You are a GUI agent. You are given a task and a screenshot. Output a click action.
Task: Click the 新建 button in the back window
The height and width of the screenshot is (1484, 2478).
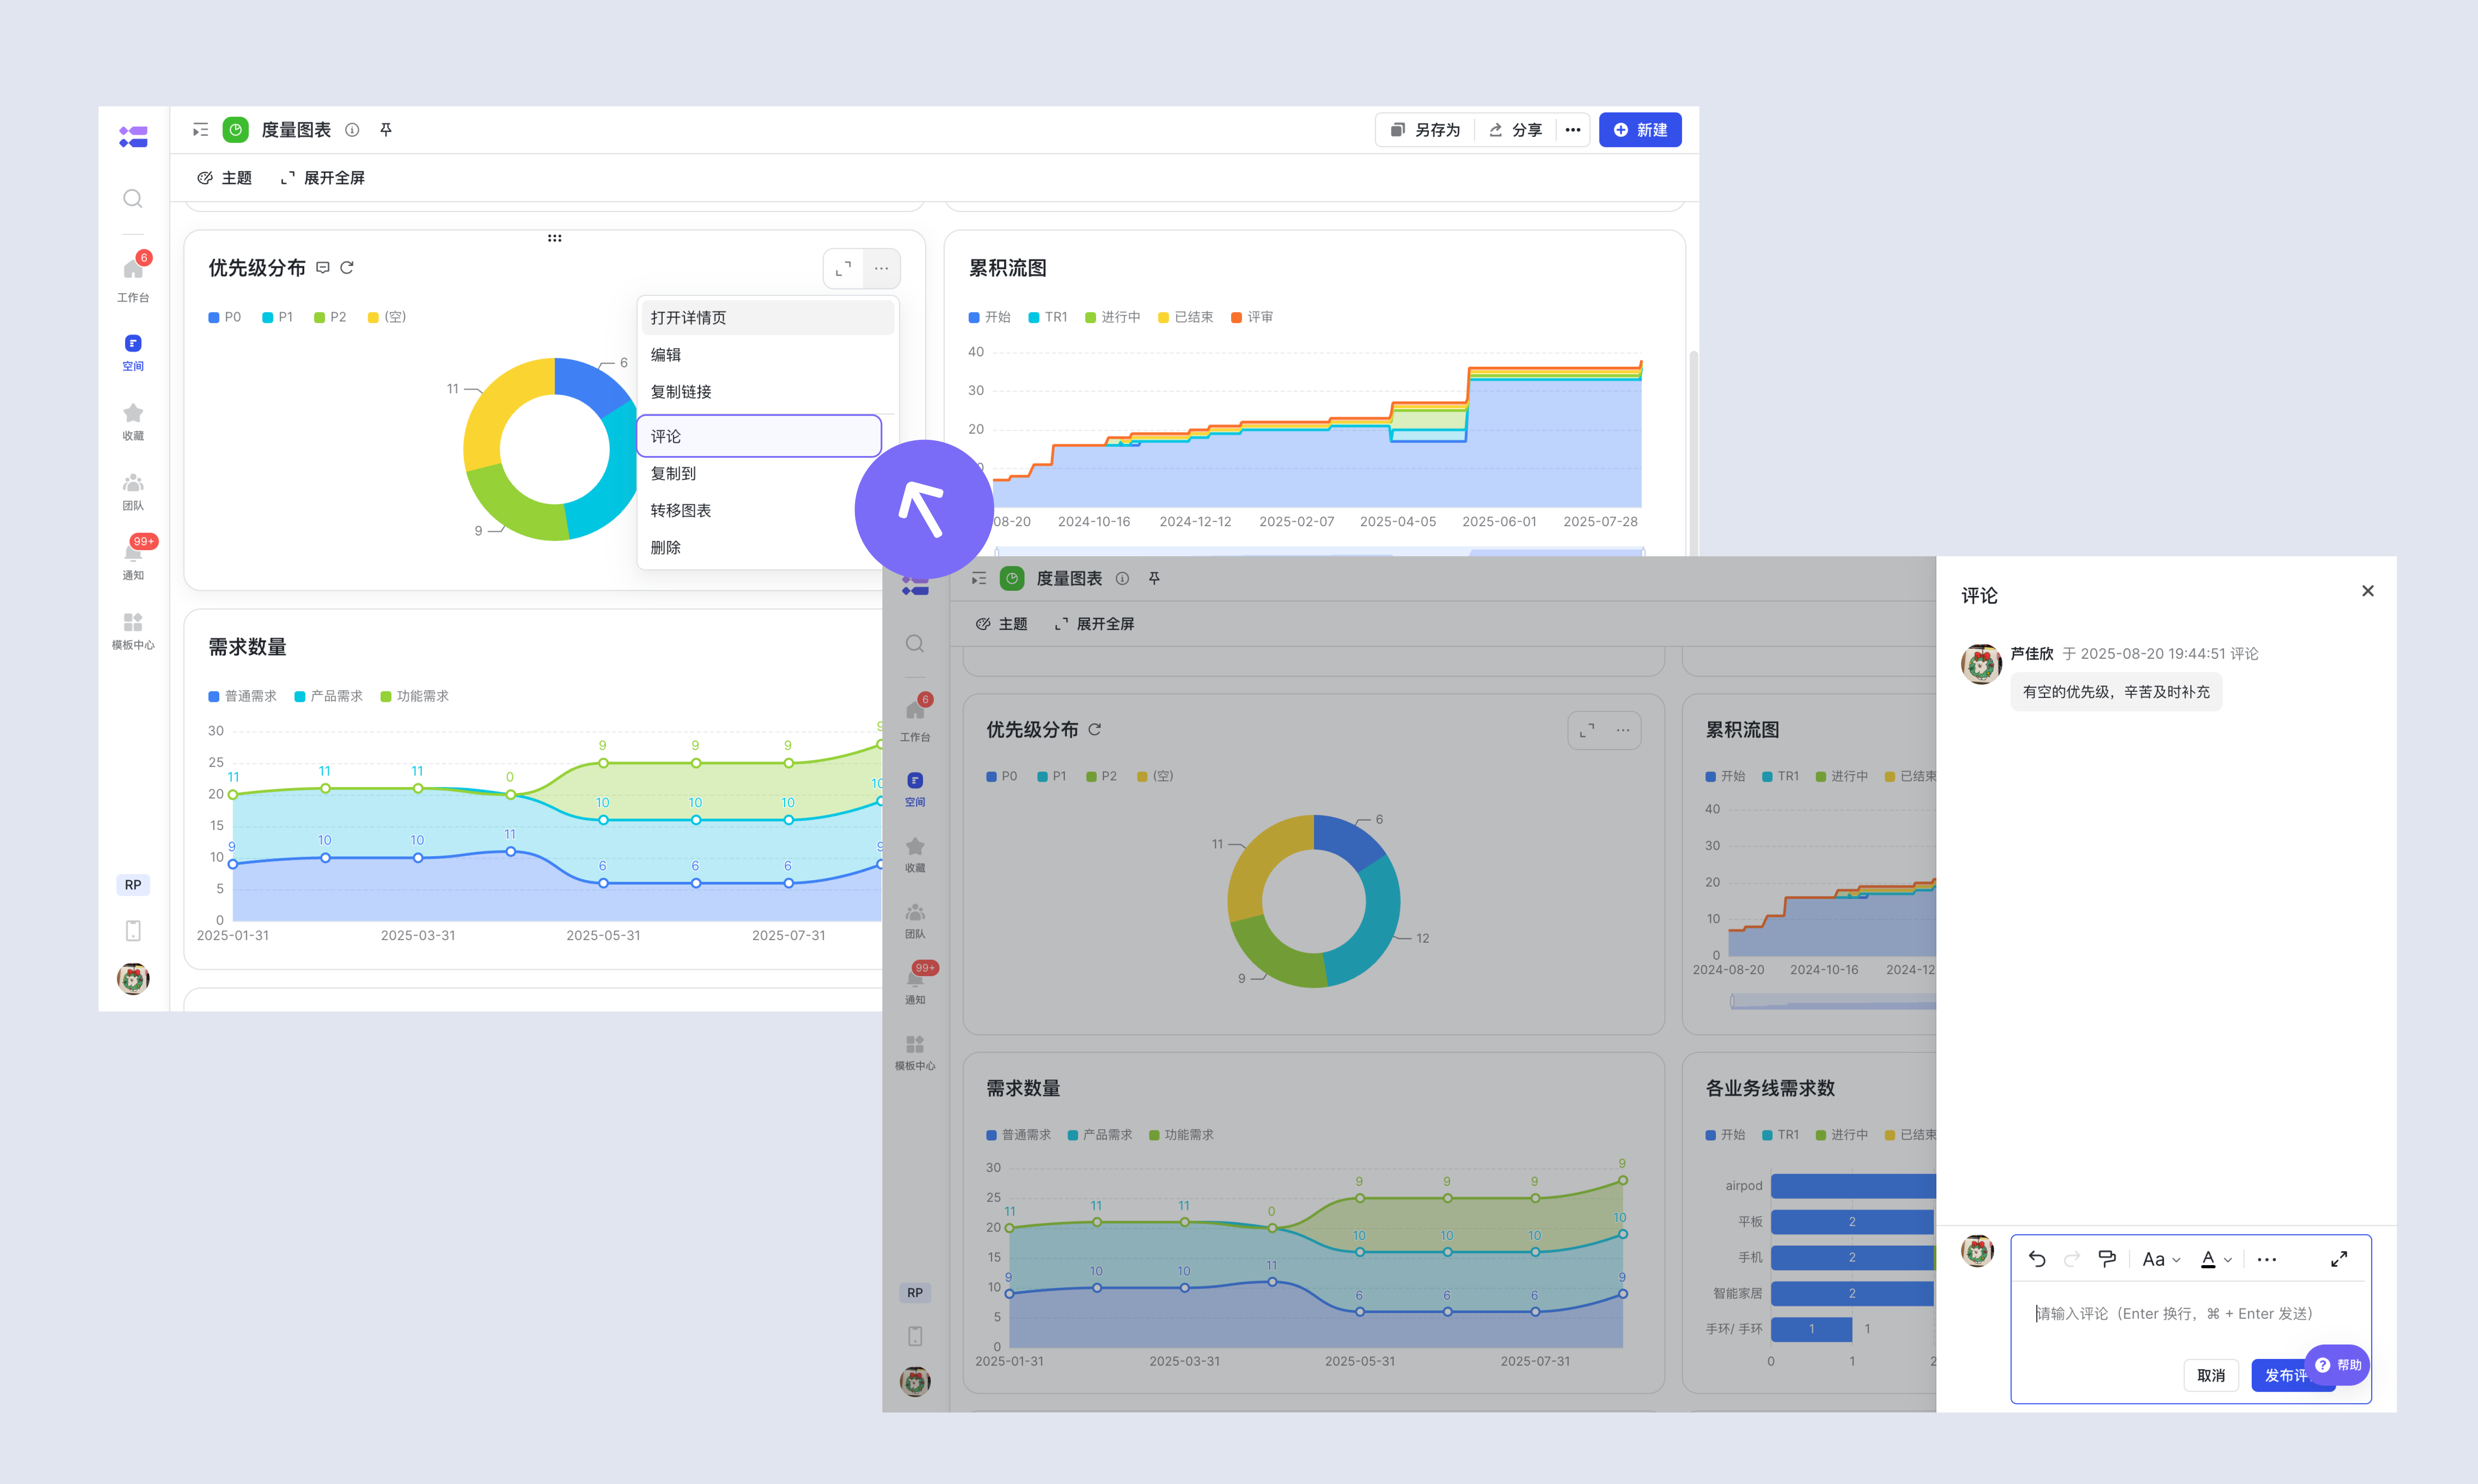1640,130
